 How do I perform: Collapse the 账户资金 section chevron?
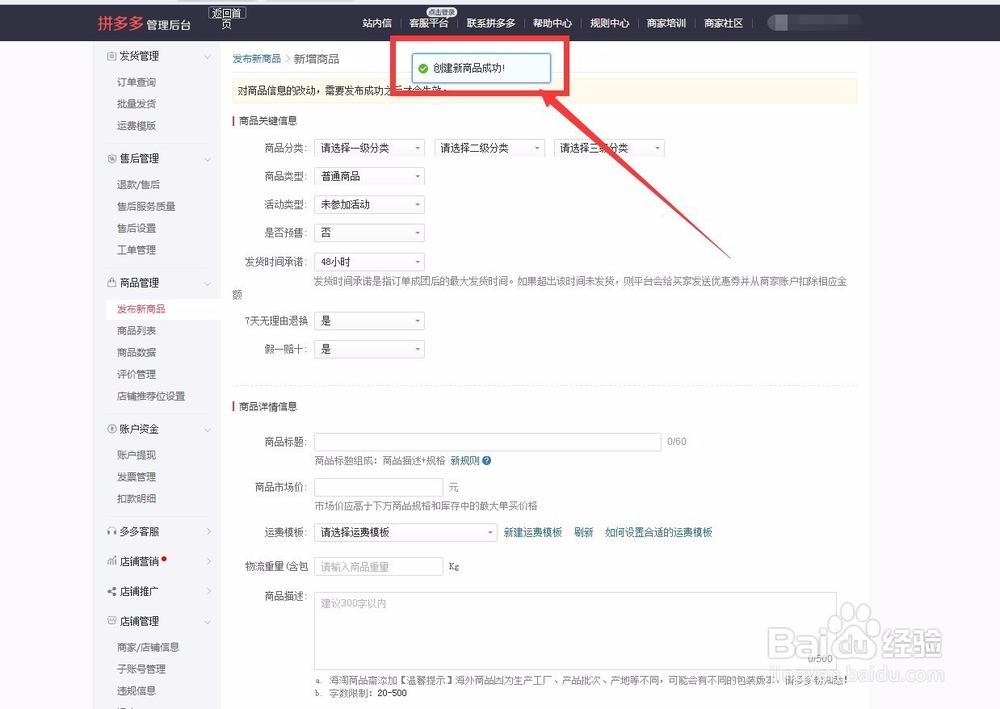tap(207, 430)
